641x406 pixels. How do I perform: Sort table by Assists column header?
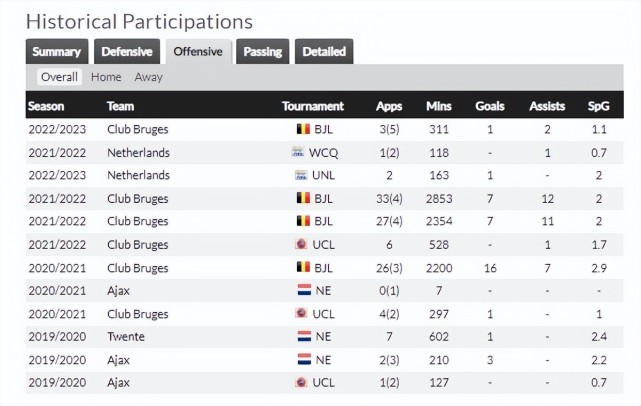coord(547,106)
